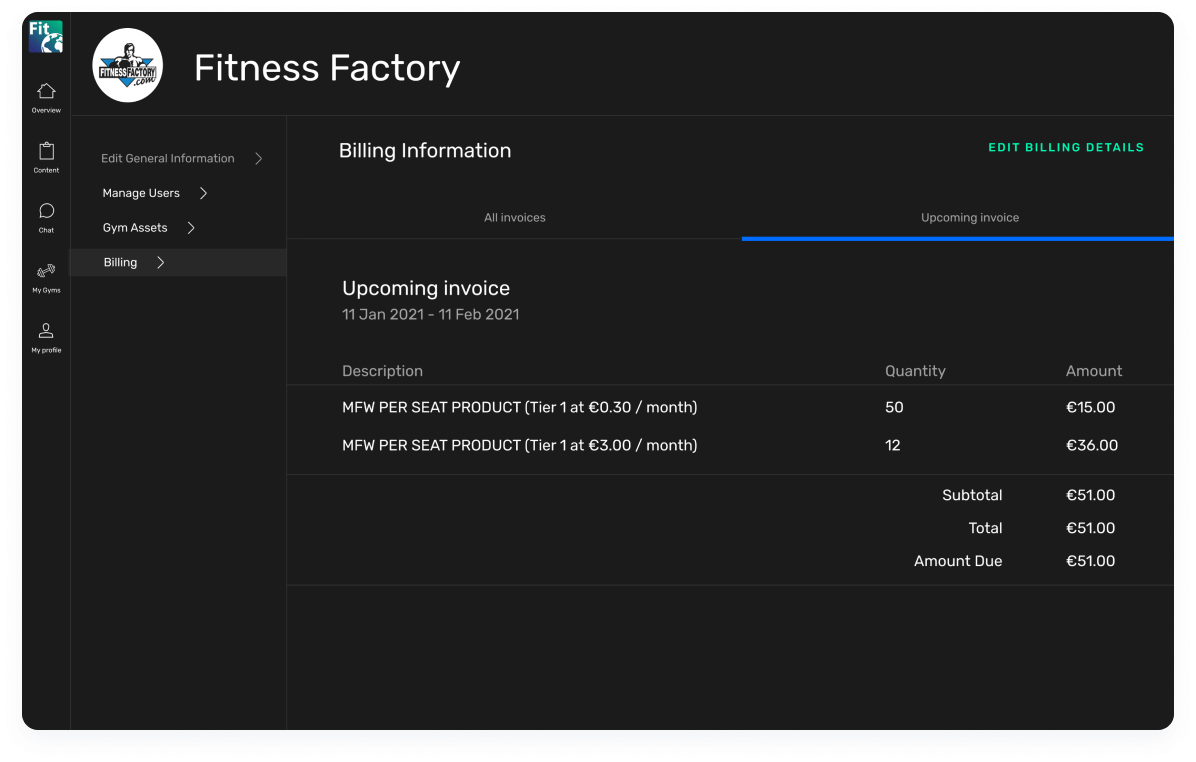
Task: Expand the Billing chevron arrow
Action: click(x=161, y=263)
